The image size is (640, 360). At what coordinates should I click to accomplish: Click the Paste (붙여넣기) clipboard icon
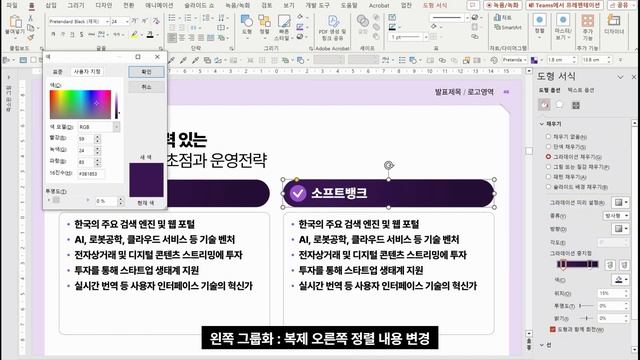coord(15,22)
